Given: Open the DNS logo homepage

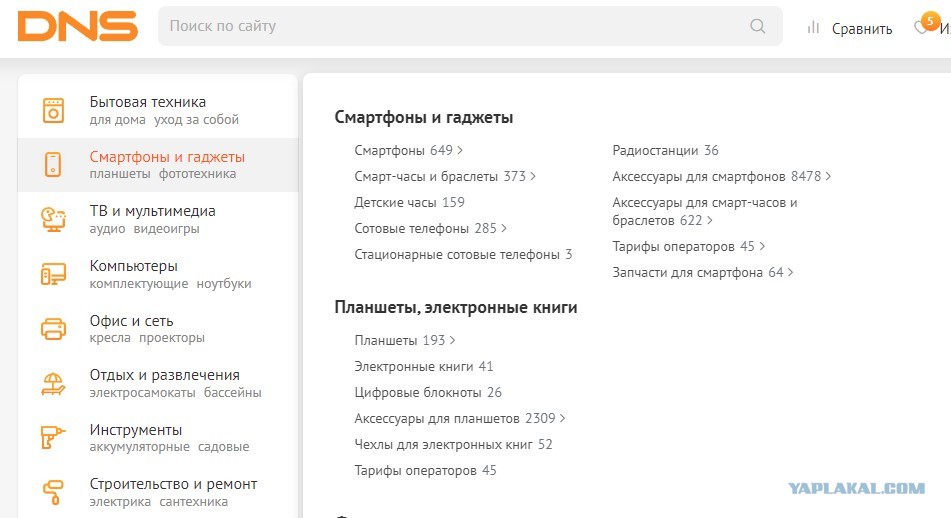Looking at the screenshot, I should point(78,27).
